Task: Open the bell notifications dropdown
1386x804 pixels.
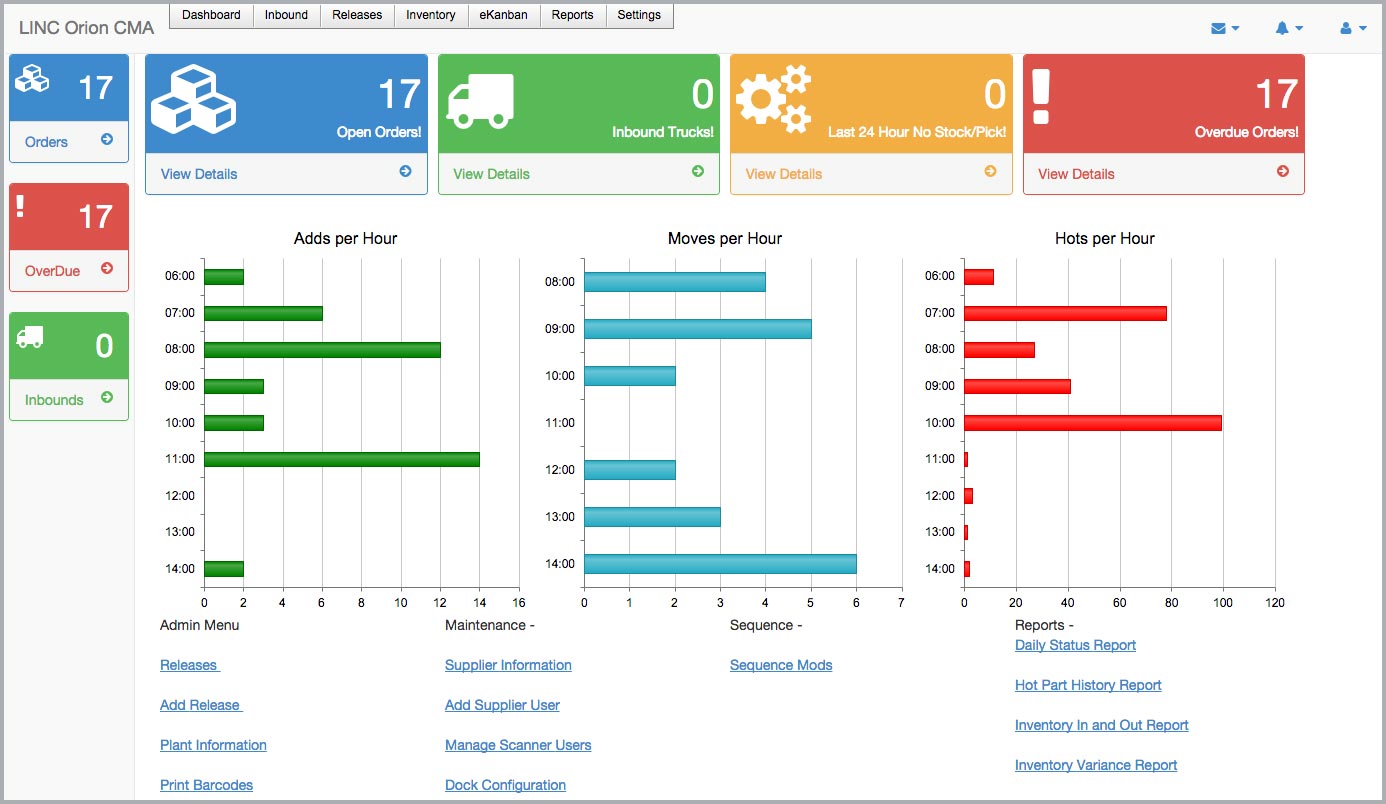Action: [x=1288, y=28]
